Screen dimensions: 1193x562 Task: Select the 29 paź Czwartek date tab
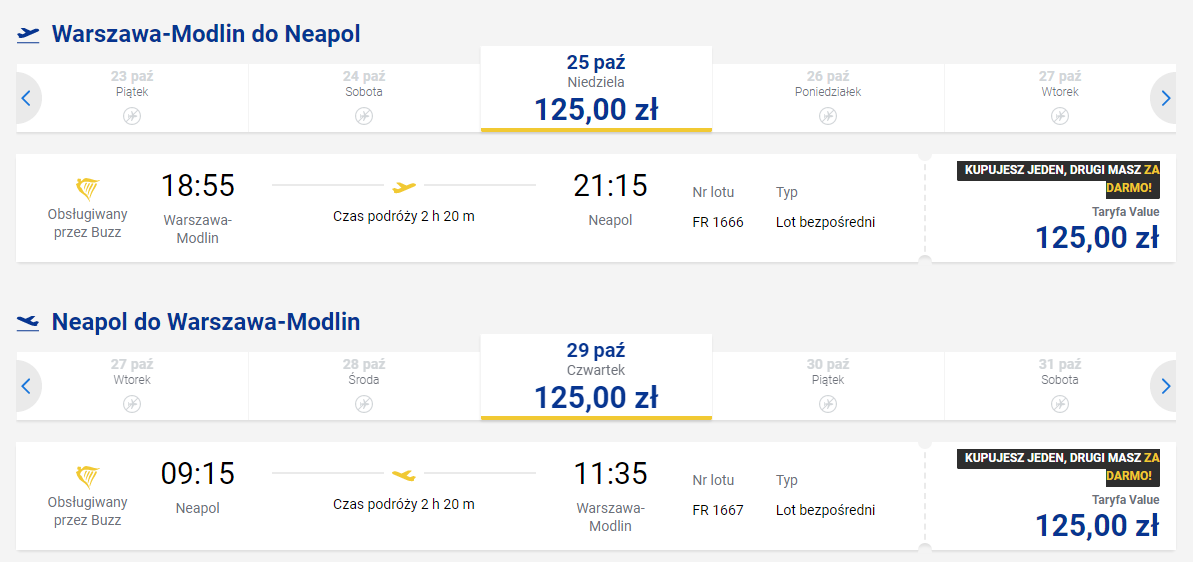click(596, 376)
